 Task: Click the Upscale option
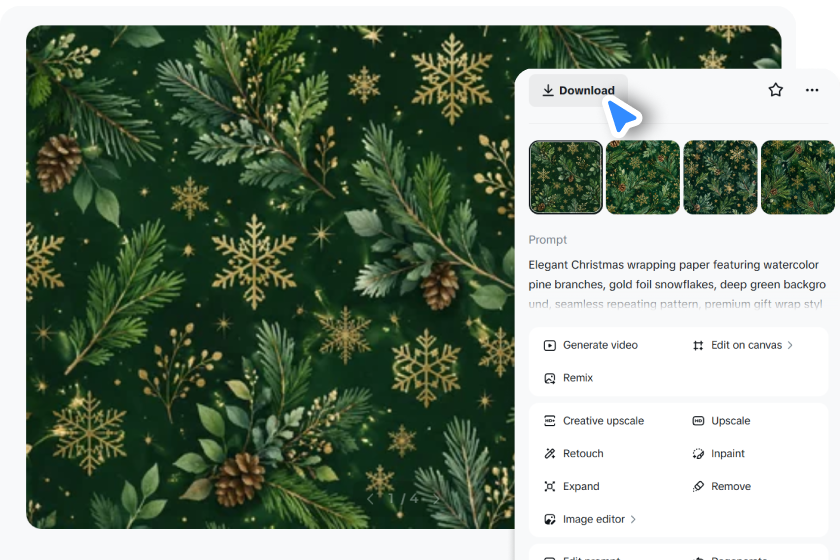click(721, 421)
